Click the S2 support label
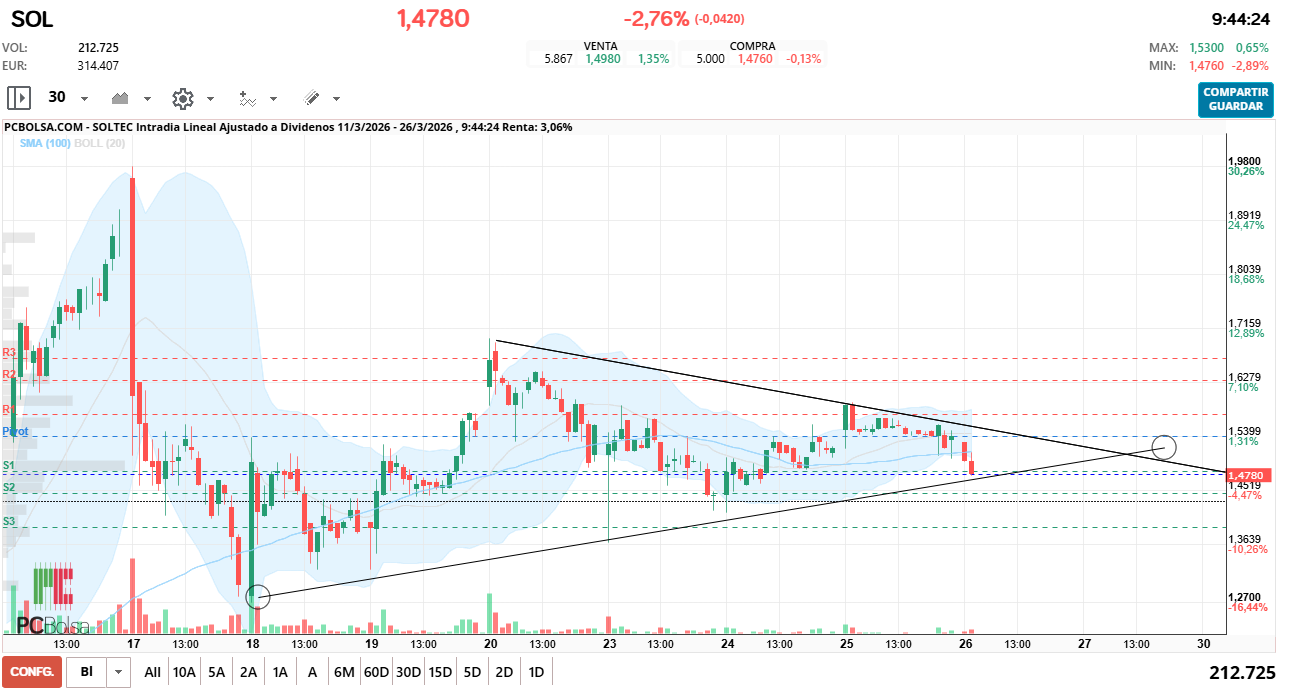1289x693 pixels. [x=9, y=487]
